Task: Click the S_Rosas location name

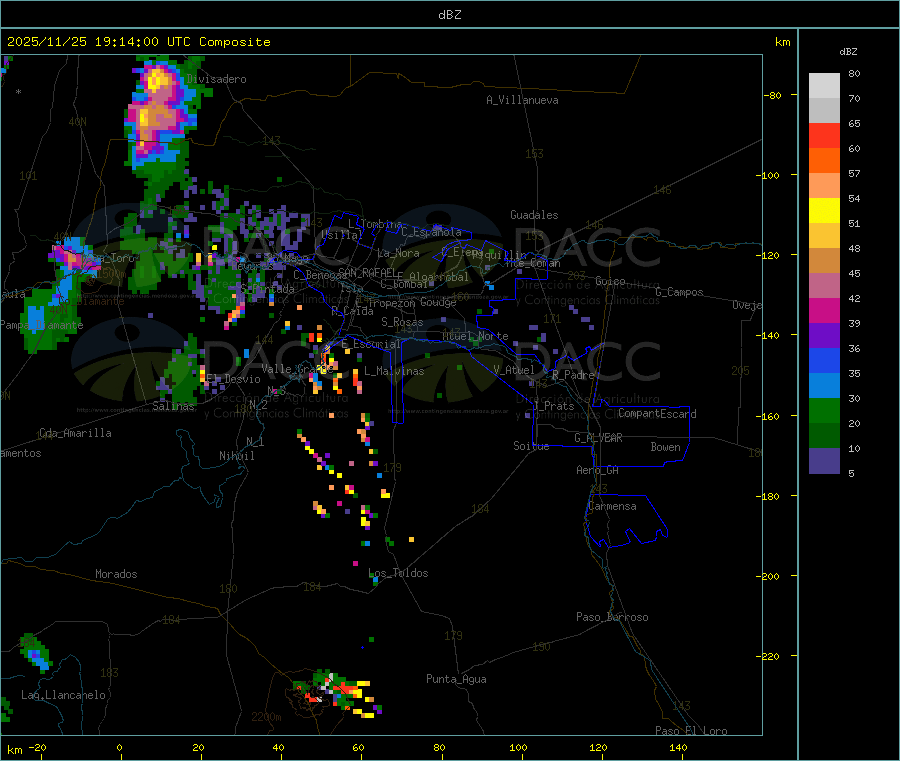Action: [x=402, y=322]
